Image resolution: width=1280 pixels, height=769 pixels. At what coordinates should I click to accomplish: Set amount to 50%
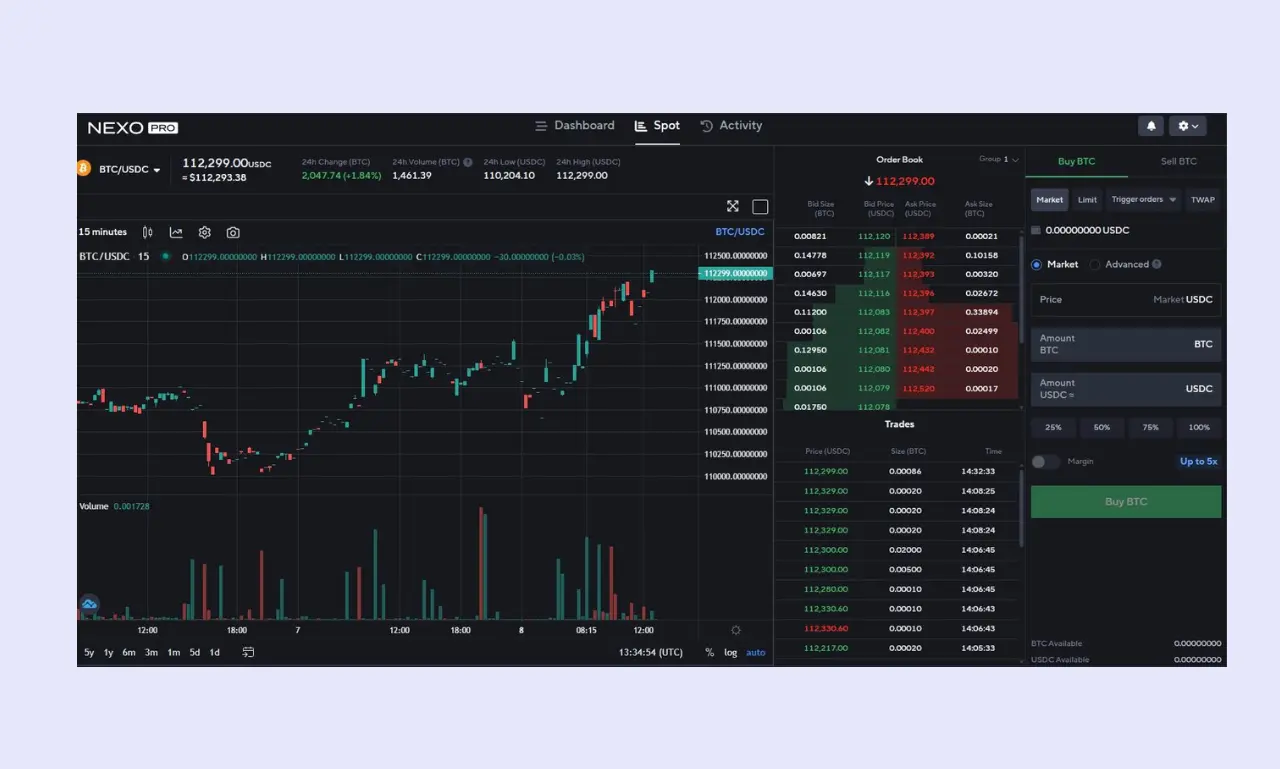coord(1102,427)
